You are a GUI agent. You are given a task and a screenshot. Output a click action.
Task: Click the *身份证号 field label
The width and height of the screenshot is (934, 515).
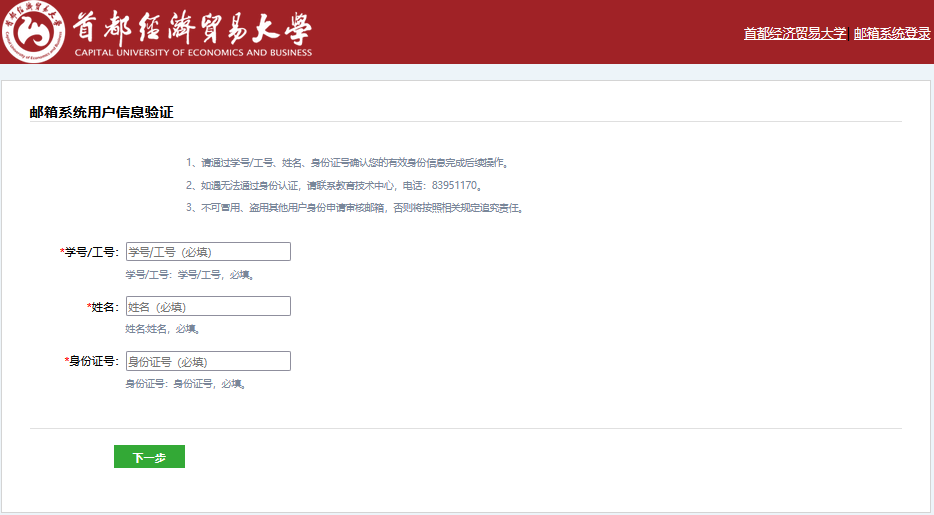92,361
